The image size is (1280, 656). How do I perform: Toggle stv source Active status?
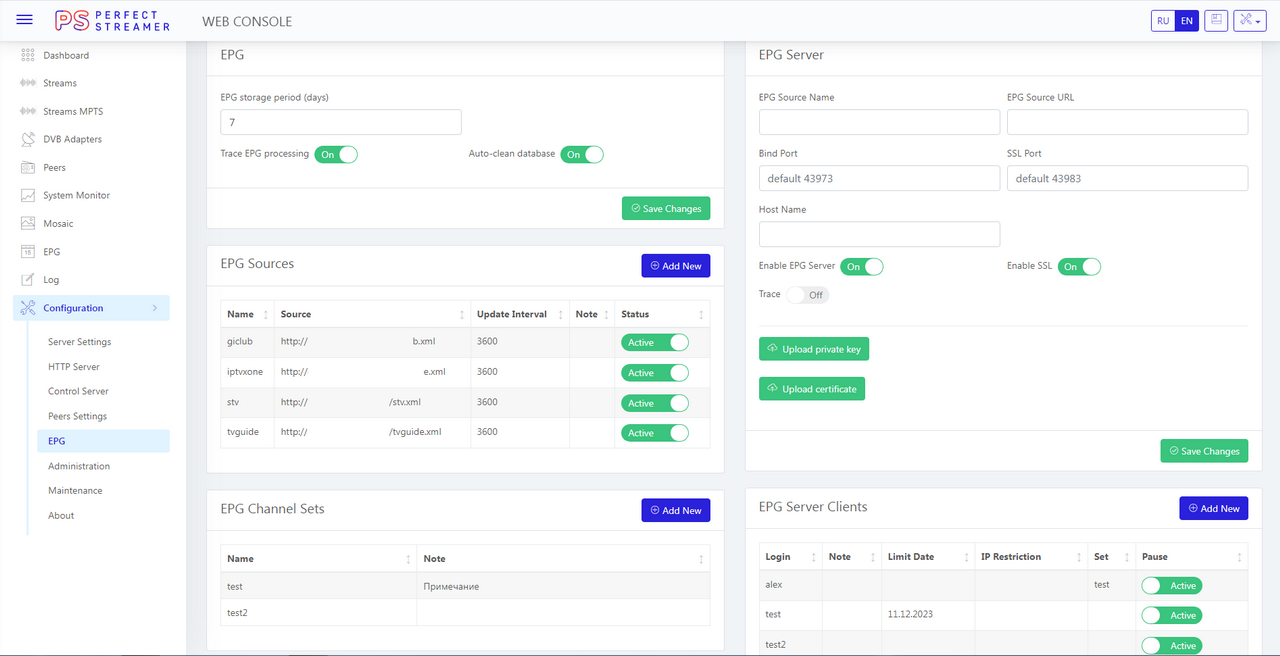click(x=655, y=403)
